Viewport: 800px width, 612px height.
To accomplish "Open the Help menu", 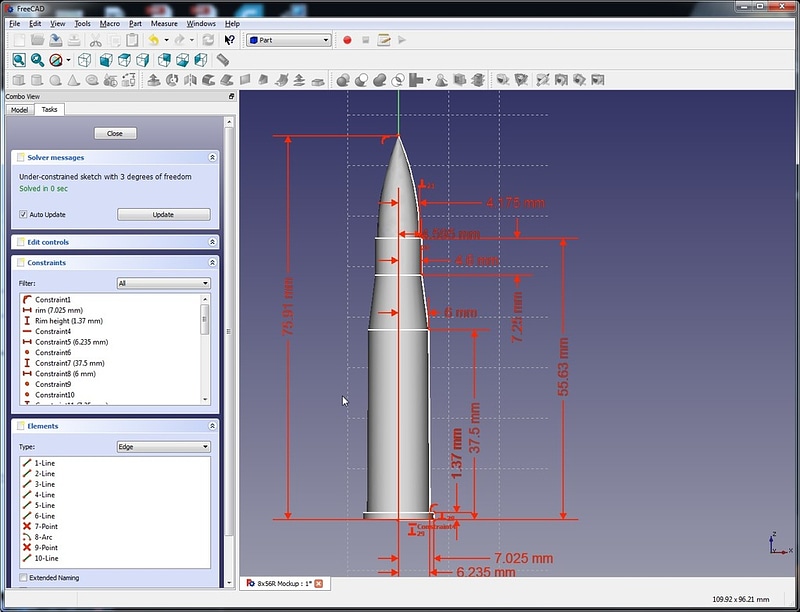I will pyautogui.click(x=232, y=23).
